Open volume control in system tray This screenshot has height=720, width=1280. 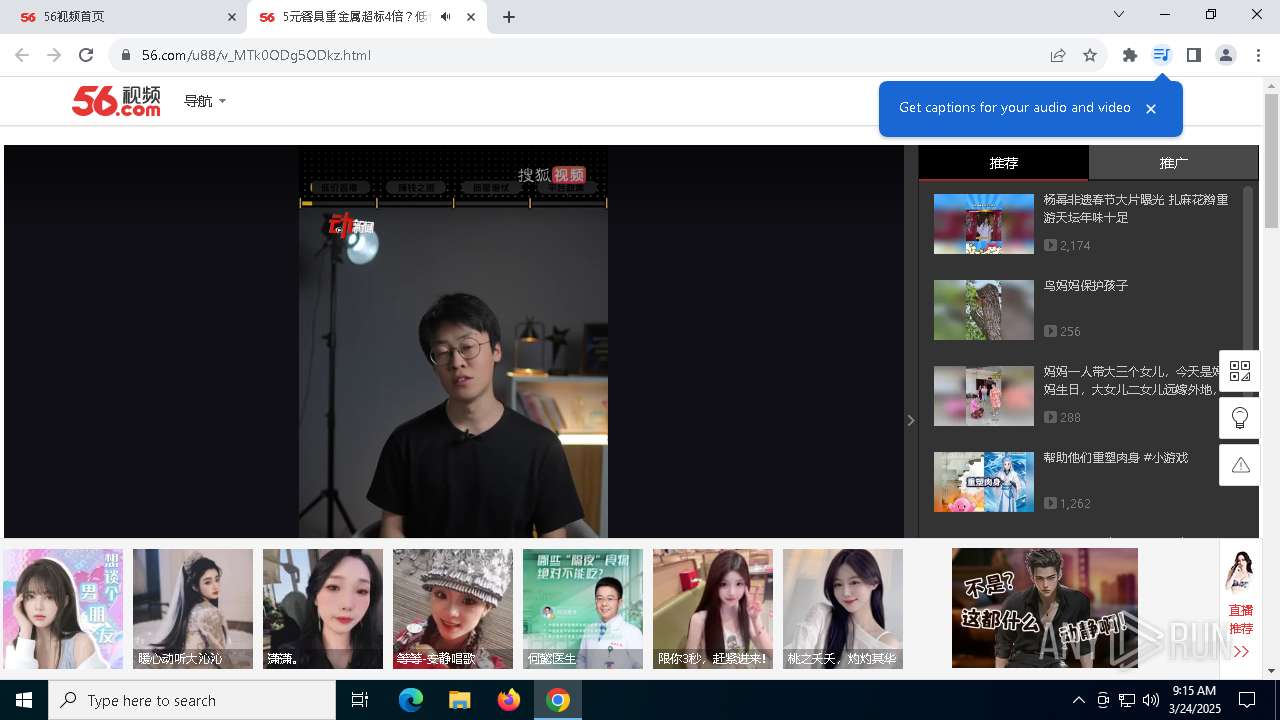click(x=1151, y=700)
